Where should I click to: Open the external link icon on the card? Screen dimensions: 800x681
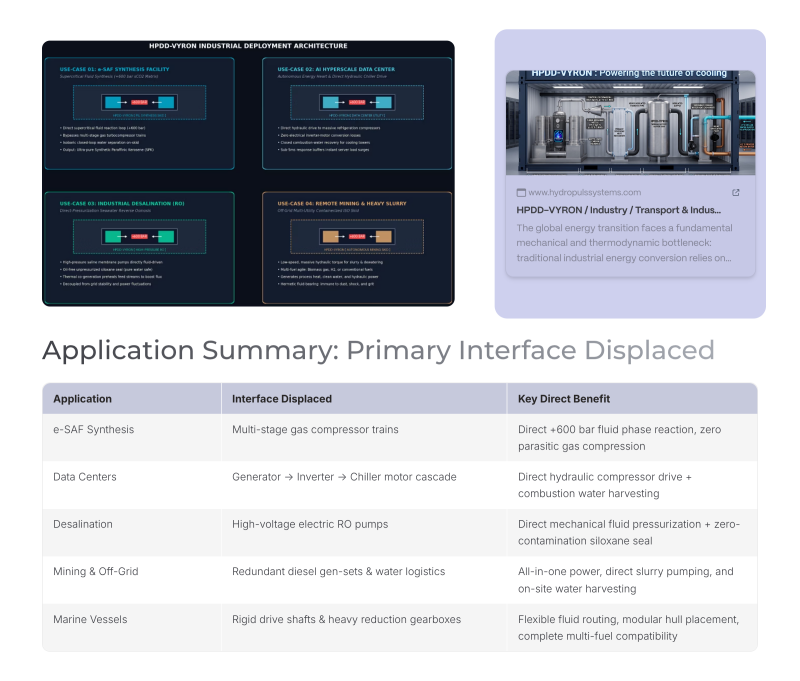735,192
